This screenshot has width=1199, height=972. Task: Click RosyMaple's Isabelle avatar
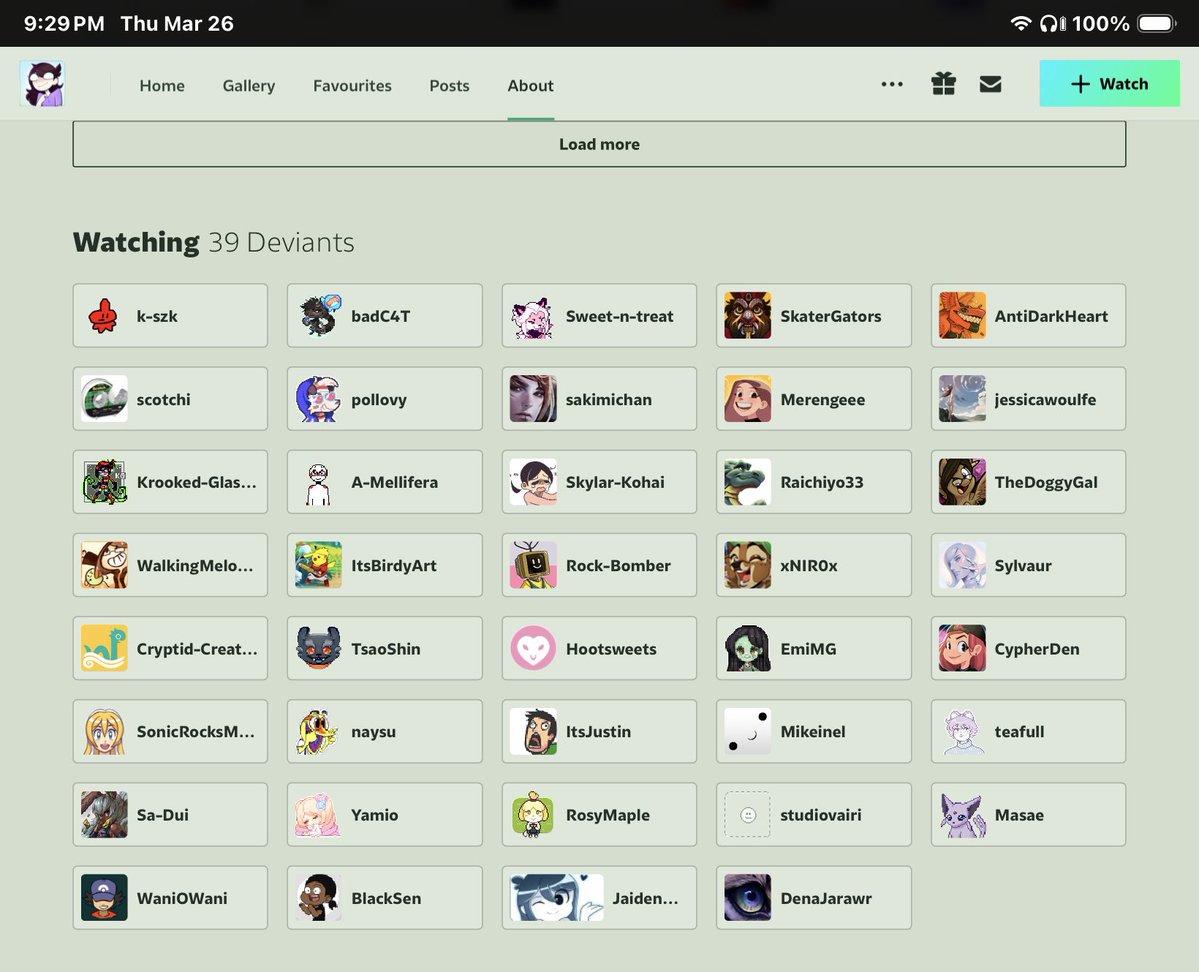533,815
